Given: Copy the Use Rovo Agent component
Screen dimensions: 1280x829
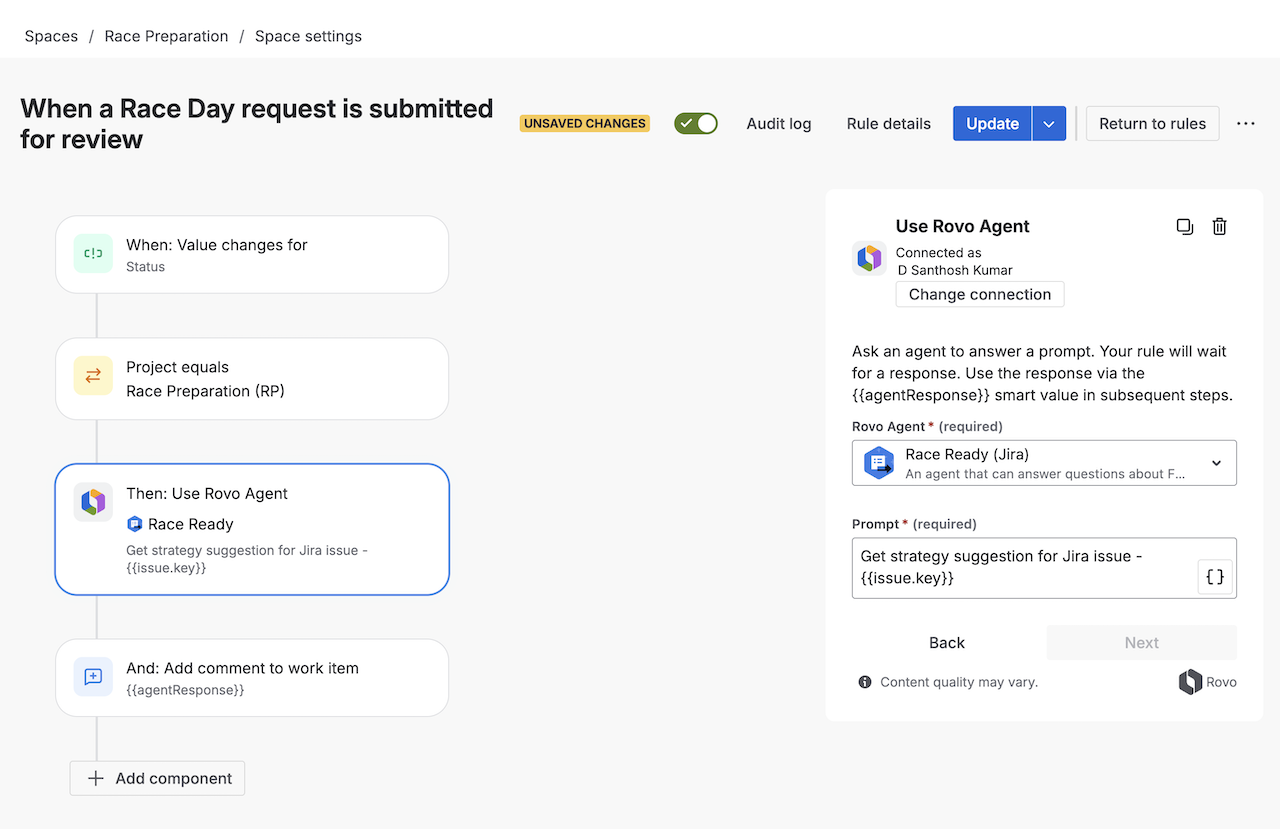Looking at the screenshot, I should click(x=1185, y=227).
